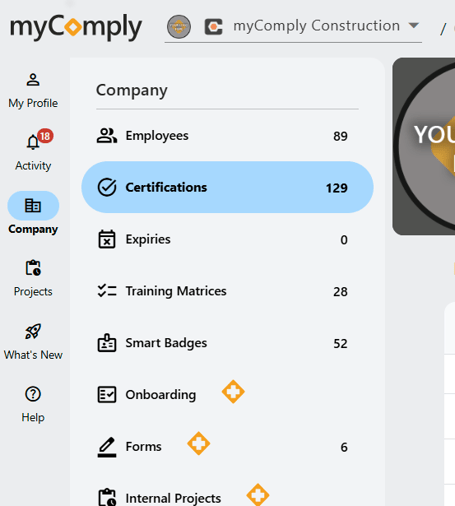Open My Profile person icon
455x506 pixels.
click(33, 80)
